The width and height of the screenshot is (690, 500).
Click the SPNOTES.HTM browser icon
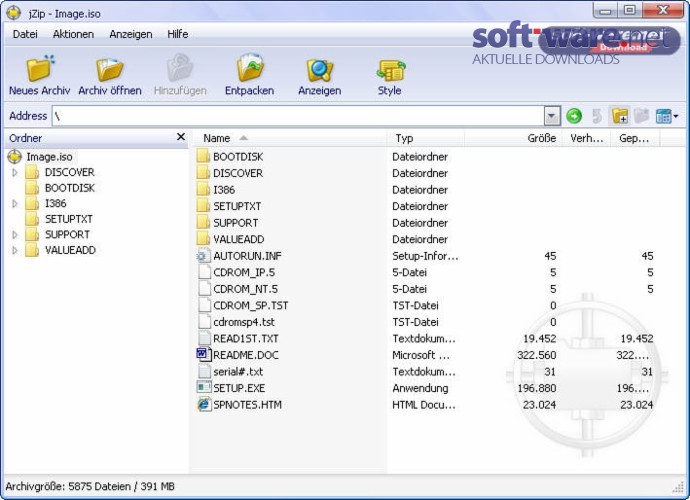point(203,404)
